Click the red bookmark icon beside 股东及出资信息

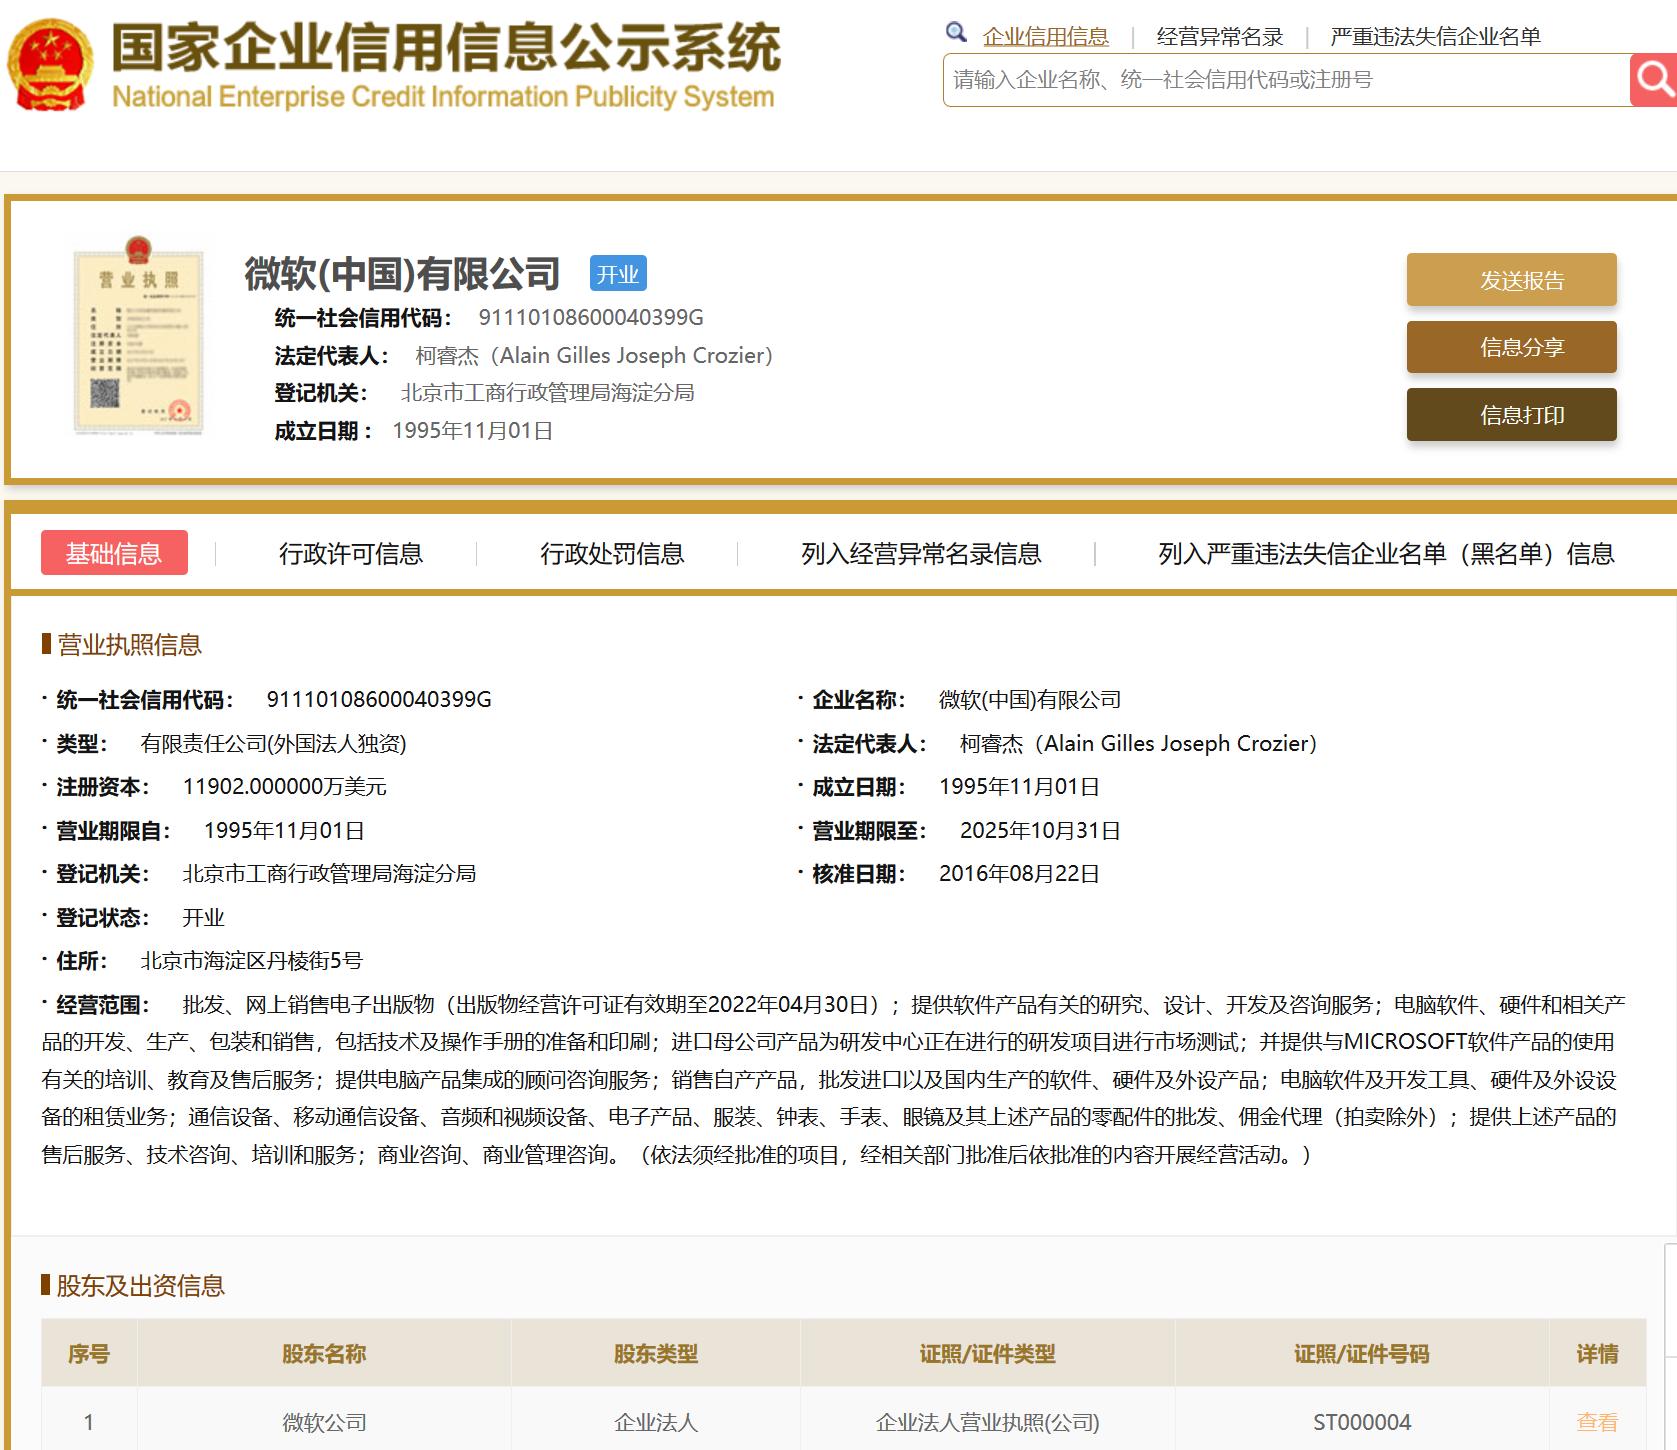click(44, 1287)
